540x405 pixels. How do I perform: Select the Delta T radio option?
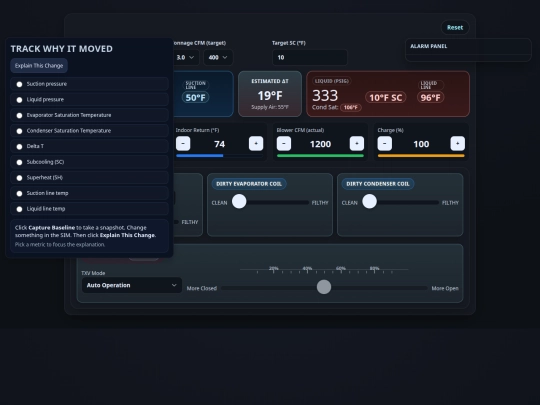19,146
